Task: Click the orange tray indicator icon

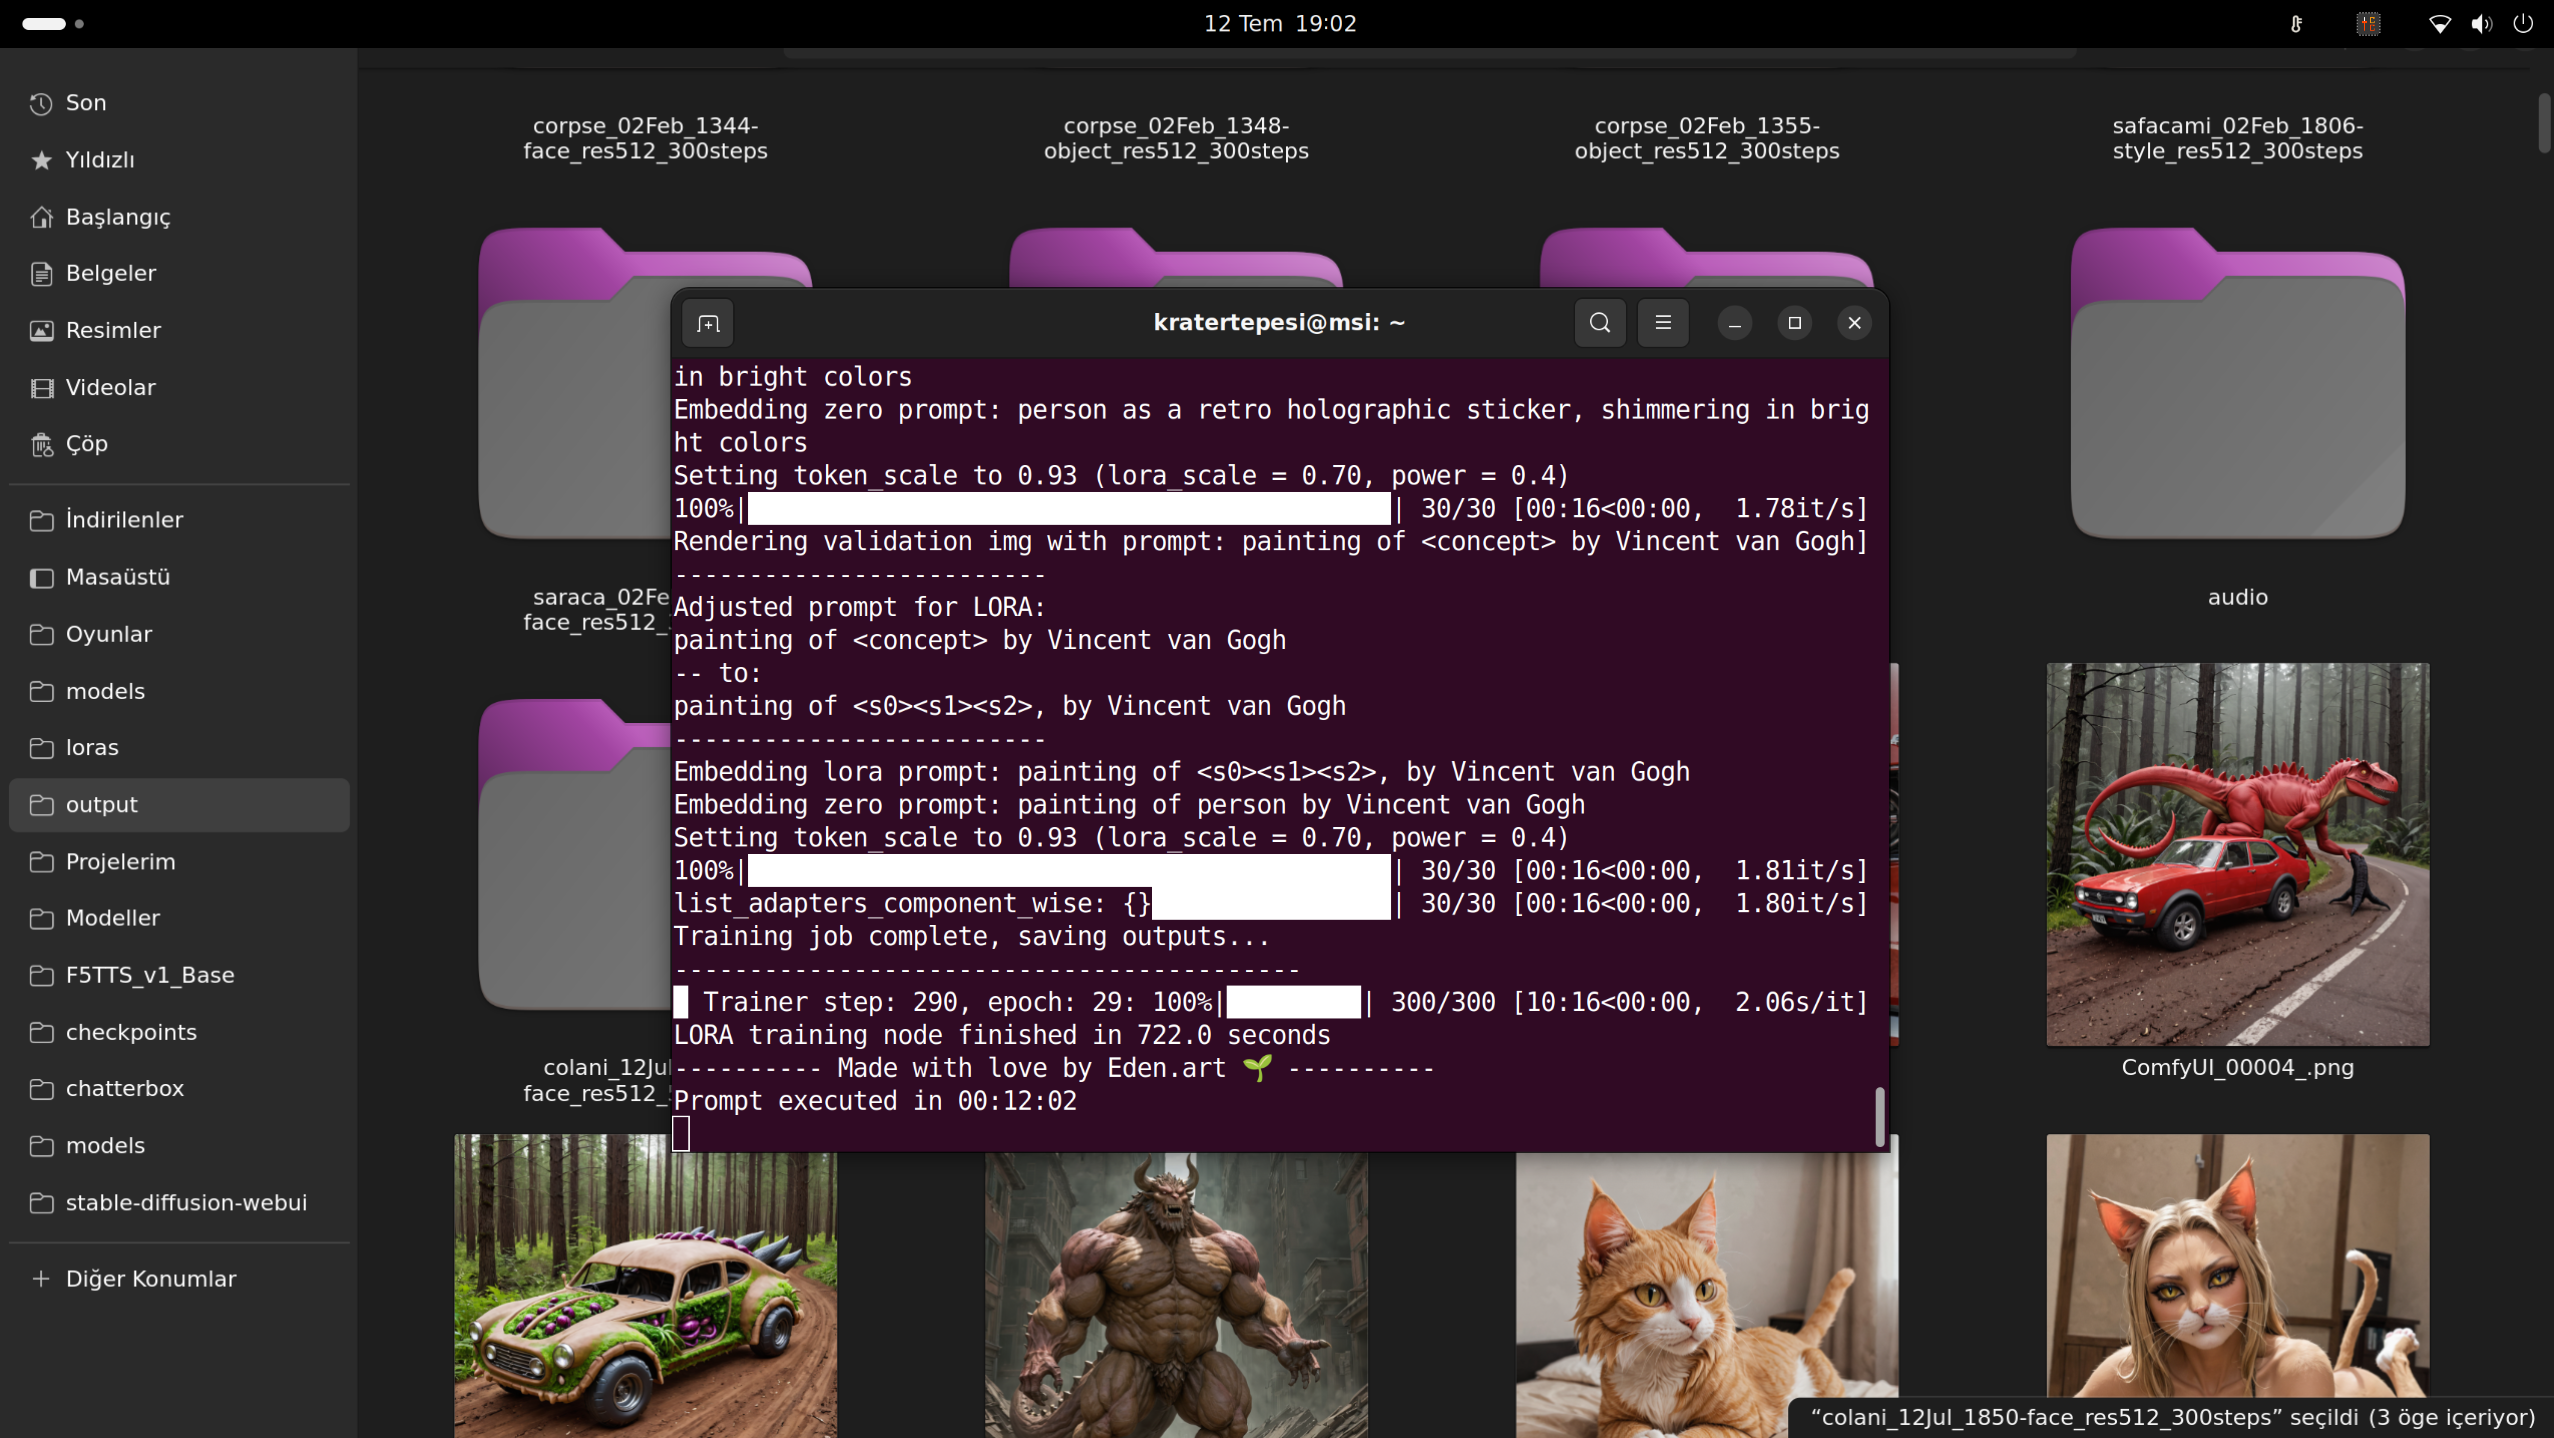Action: coord(2368,24)
